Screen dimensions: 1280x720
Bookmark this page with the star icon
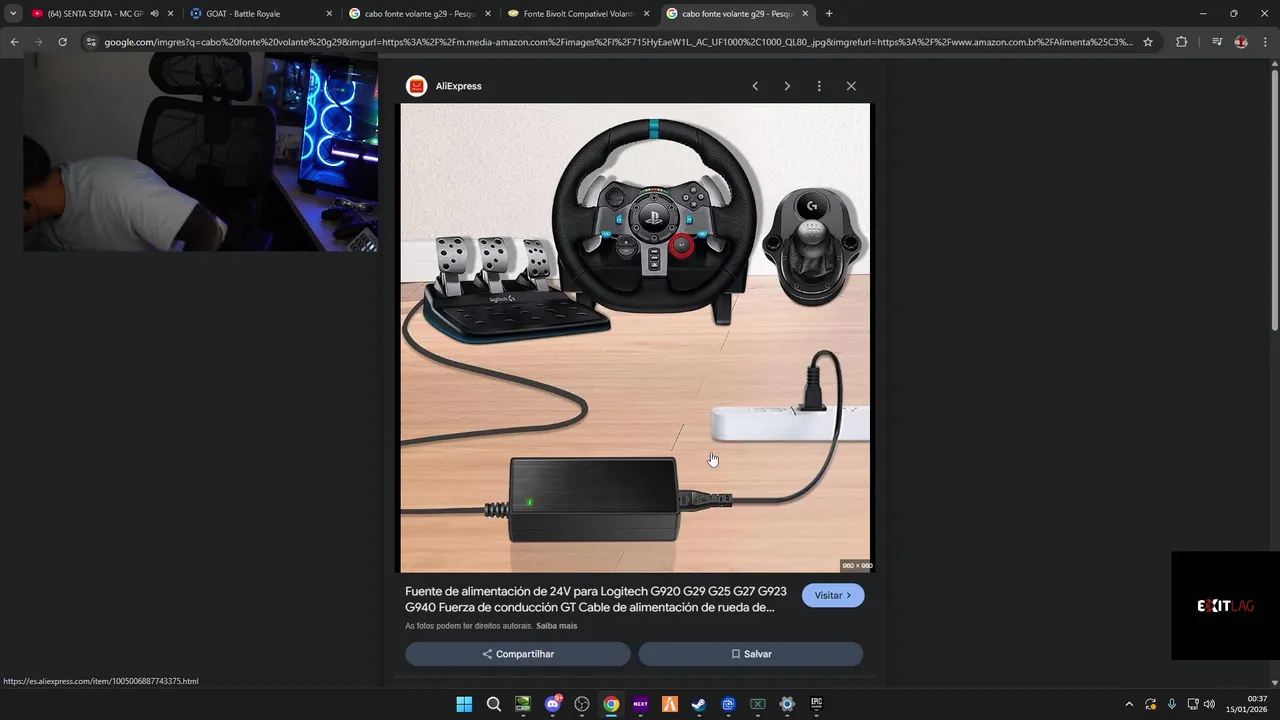[1148, 42]
